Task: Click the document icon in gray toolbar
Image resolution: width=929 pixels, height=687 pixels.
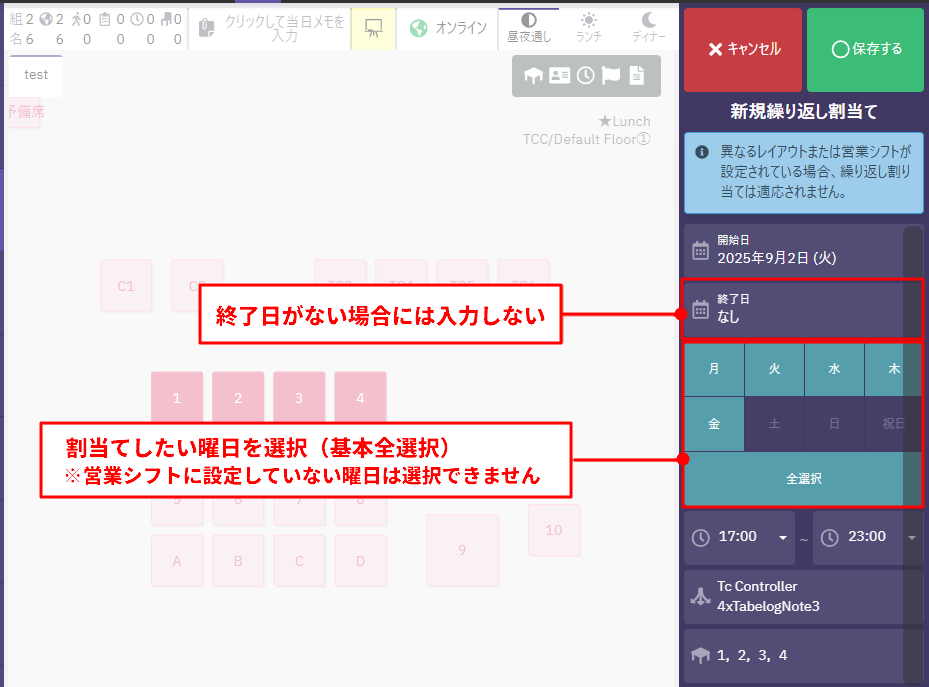Action: click(x=637, y=75)
